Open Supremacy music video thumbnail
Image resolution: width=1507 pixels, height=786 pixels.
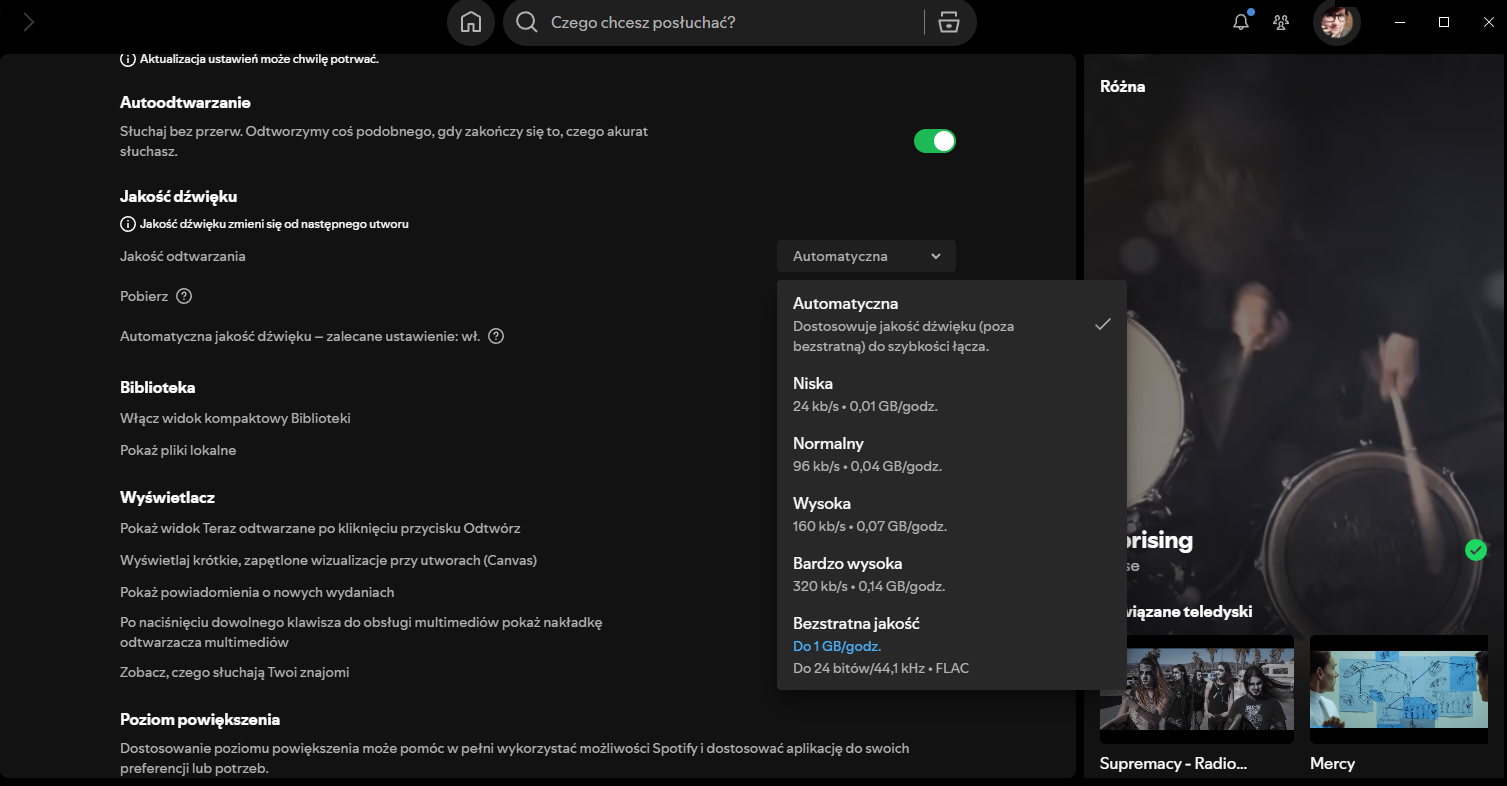pos(1196,687)
